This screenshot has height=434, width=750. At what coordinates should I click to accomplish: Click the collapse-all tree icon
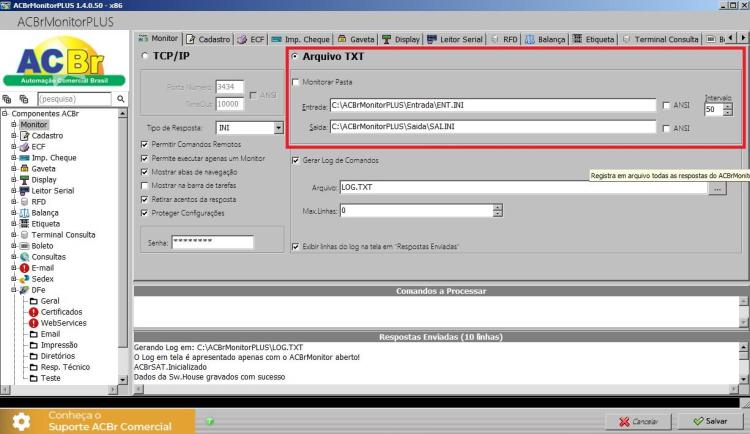[x=24, y=99]
